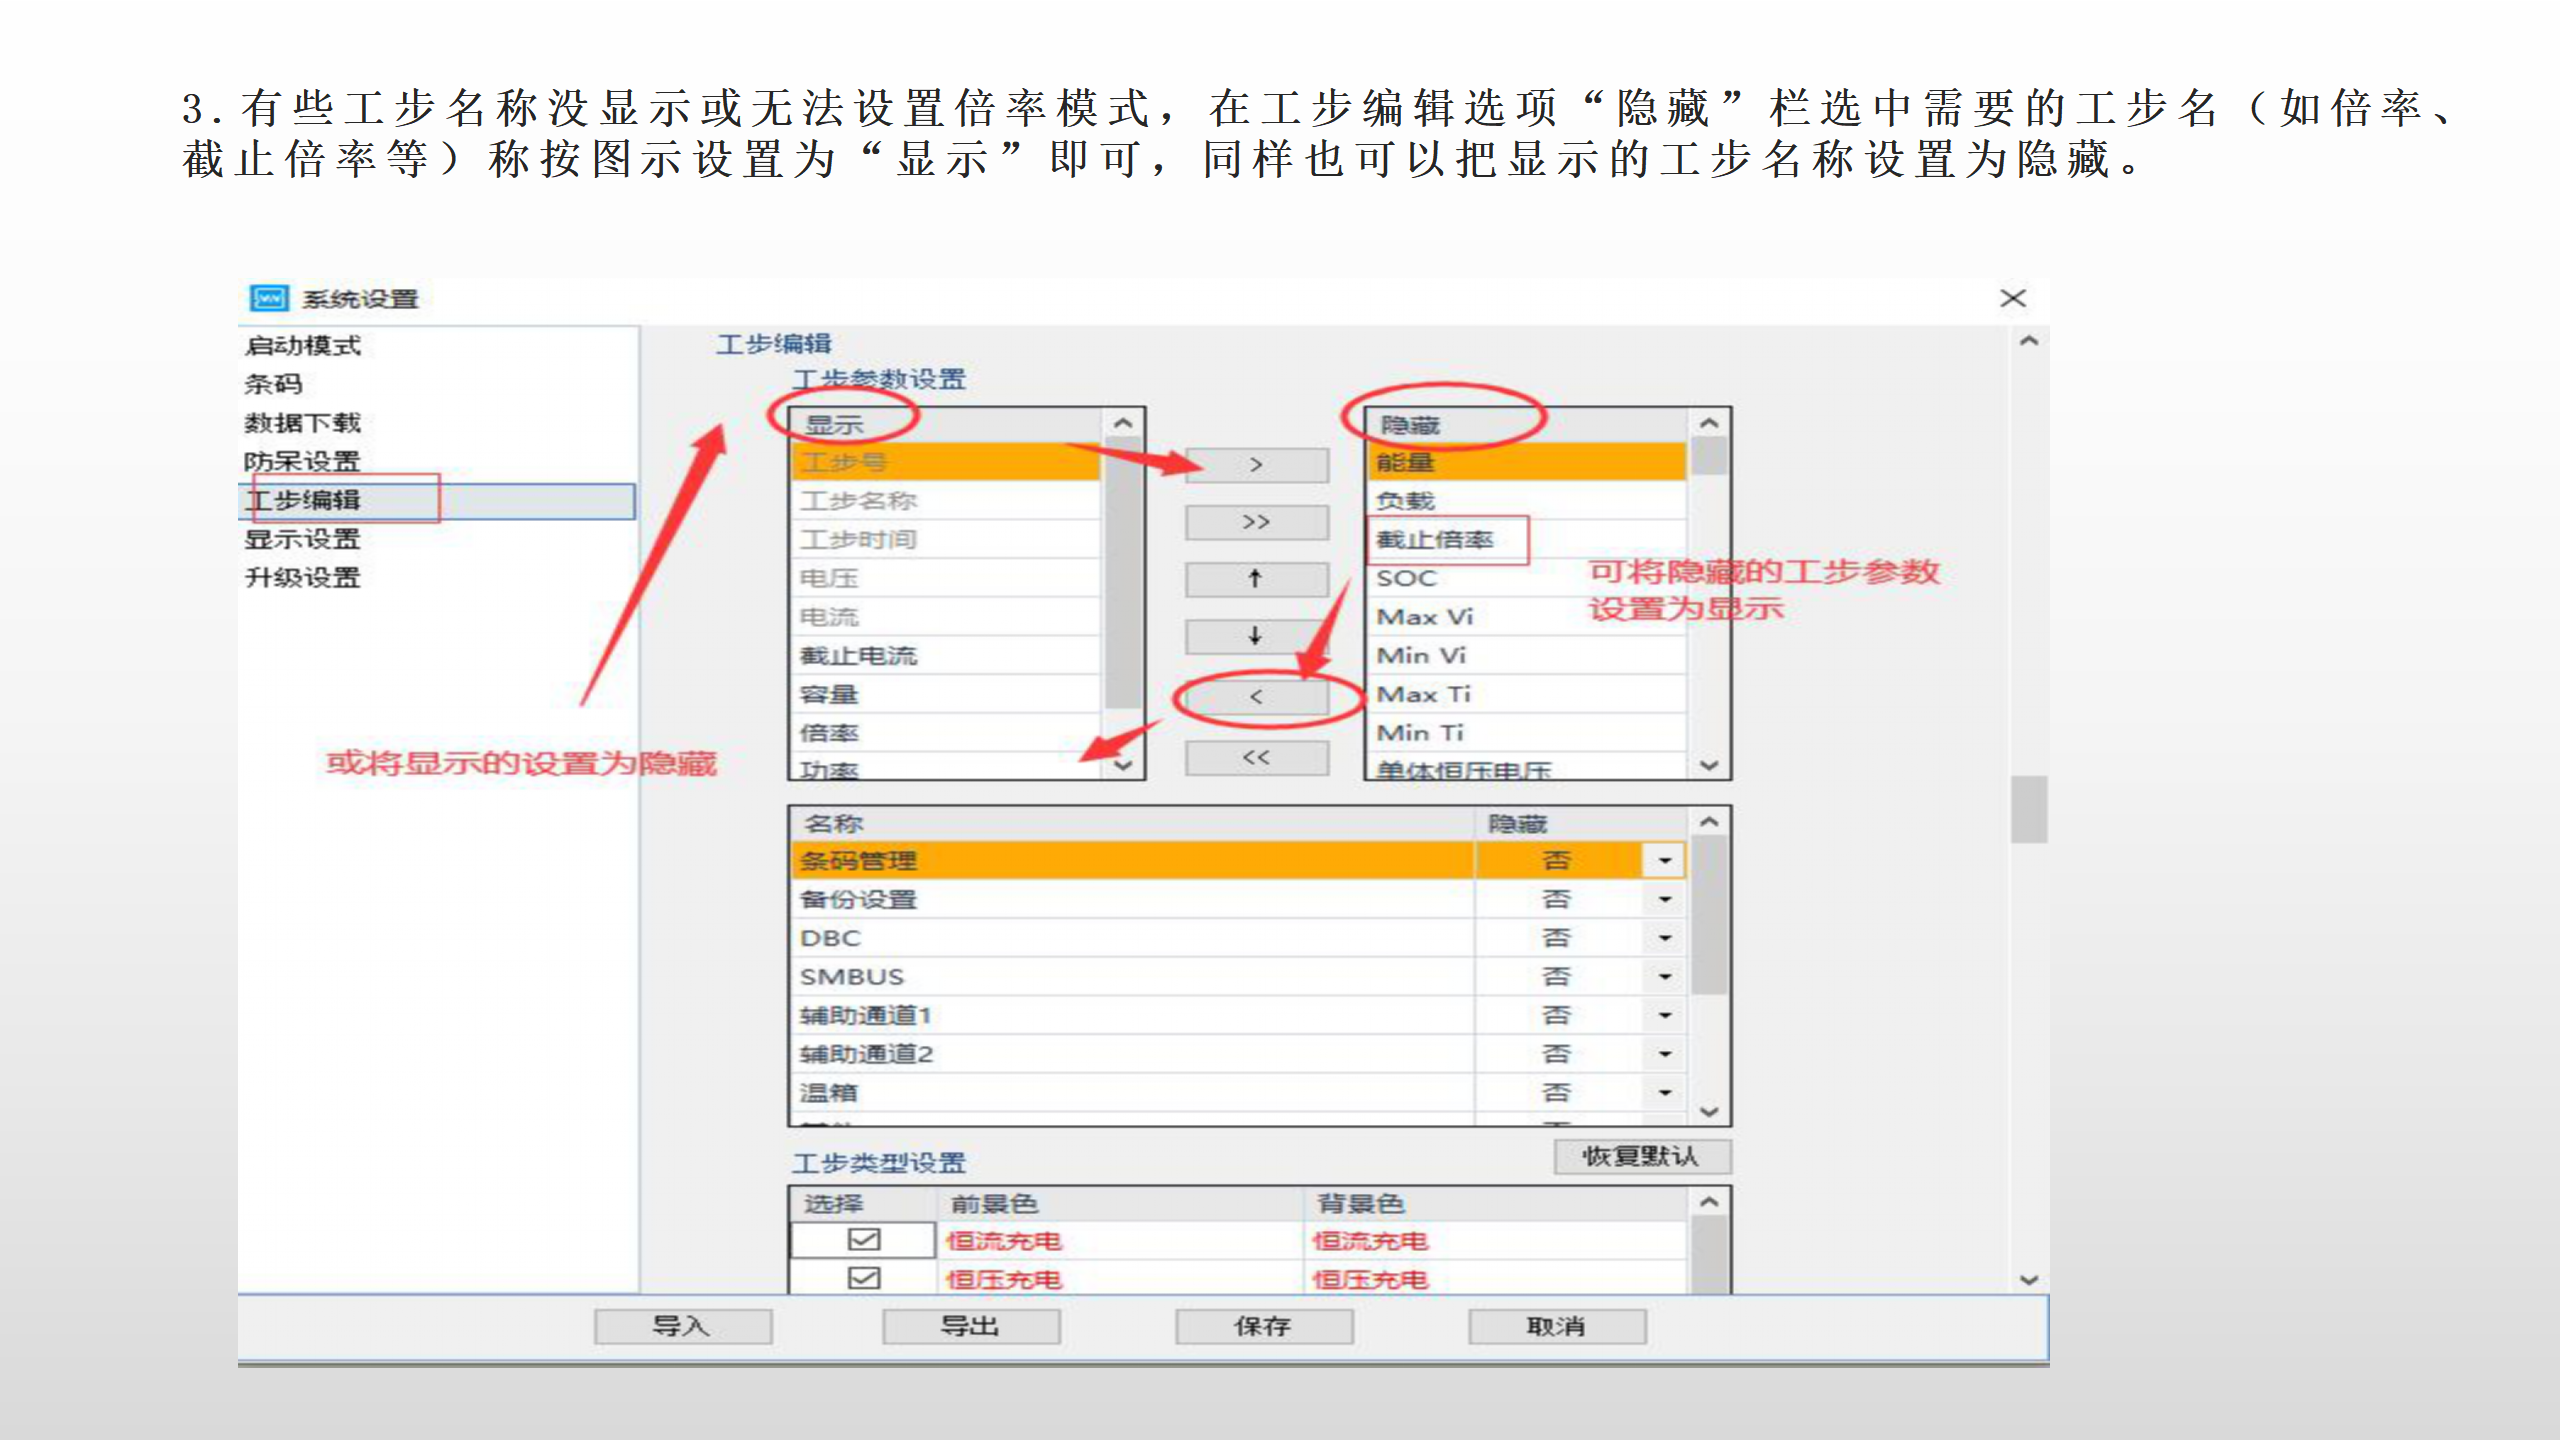The height and width of the screenshot is (1440, 2560).
Task: Open the 升级设置 settings page
Action: coord(303,578)
